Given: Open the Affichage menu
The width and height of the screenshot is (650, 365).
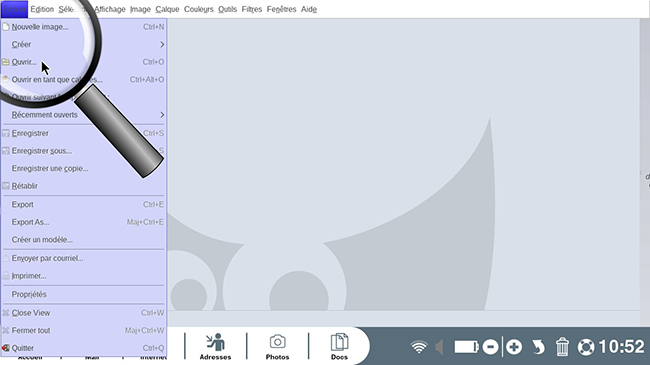Looking at the screenshot, I should tap(110, 9).
